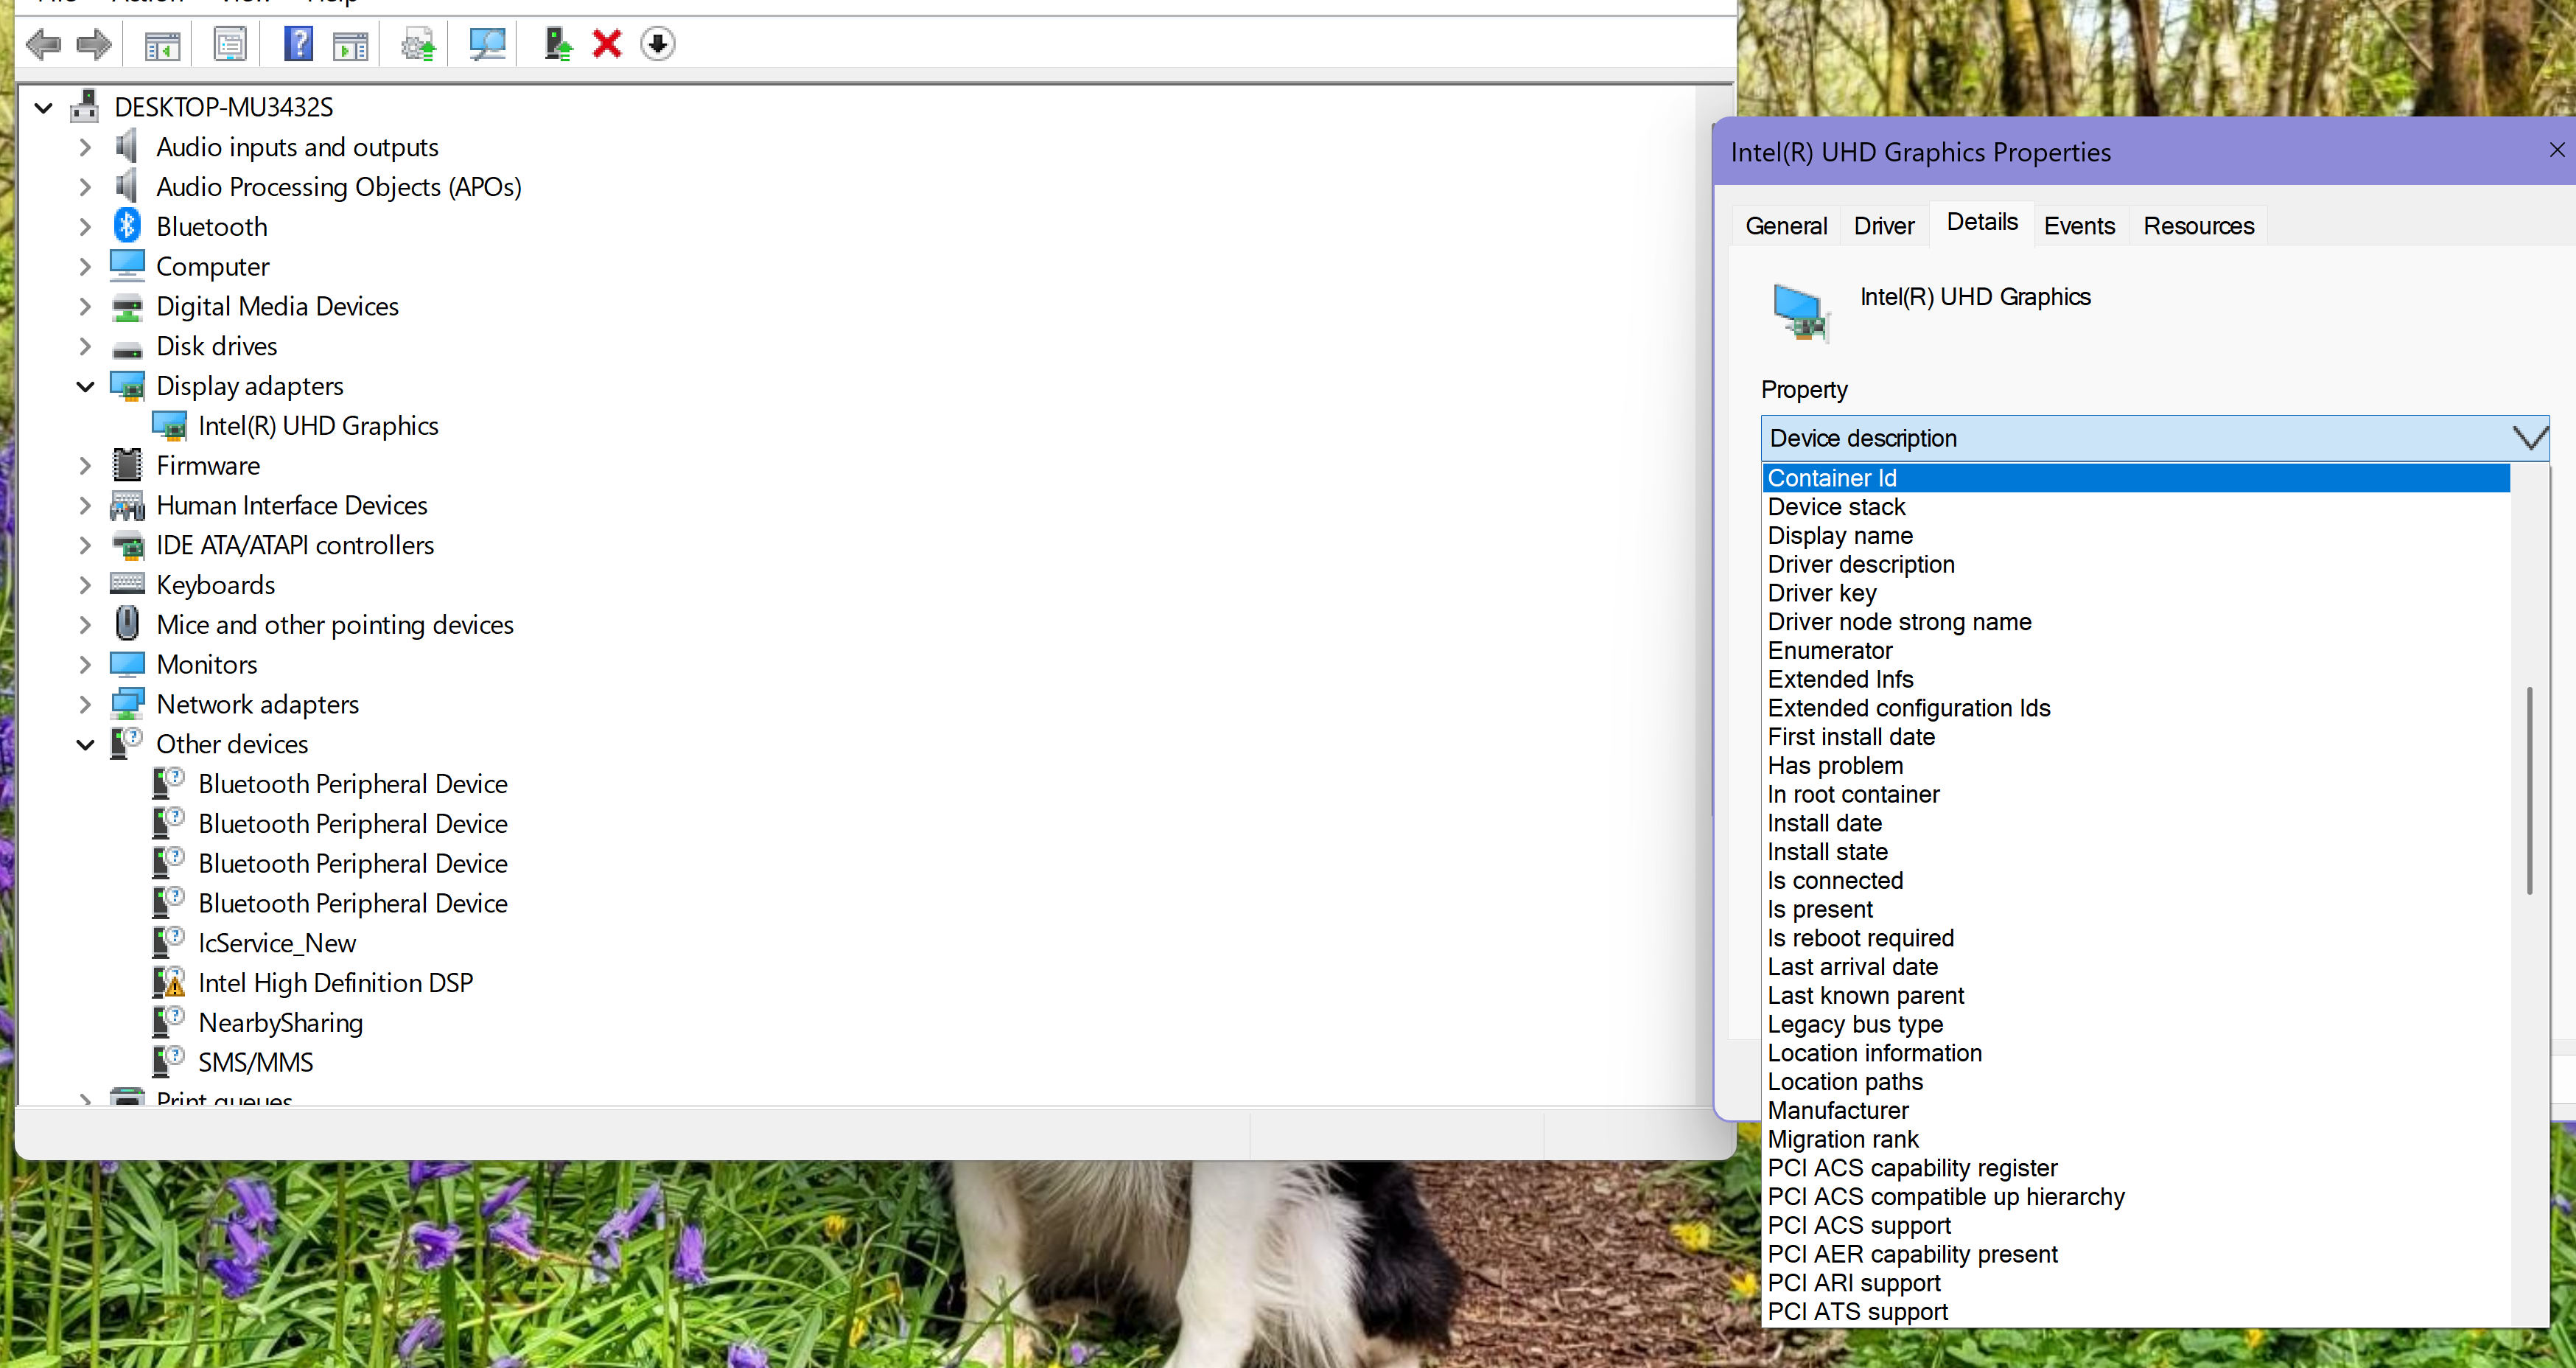The height and width of the screenshot is (1368, 2576).
Task: Click the Keyboards category icon
Action: click(127, 584)
